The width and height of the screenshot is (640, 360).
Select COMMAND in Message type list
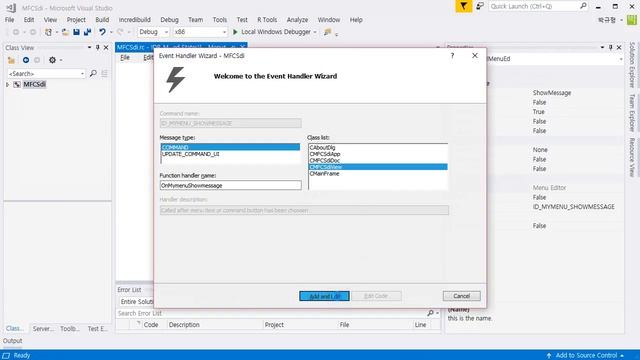[230, 147]
